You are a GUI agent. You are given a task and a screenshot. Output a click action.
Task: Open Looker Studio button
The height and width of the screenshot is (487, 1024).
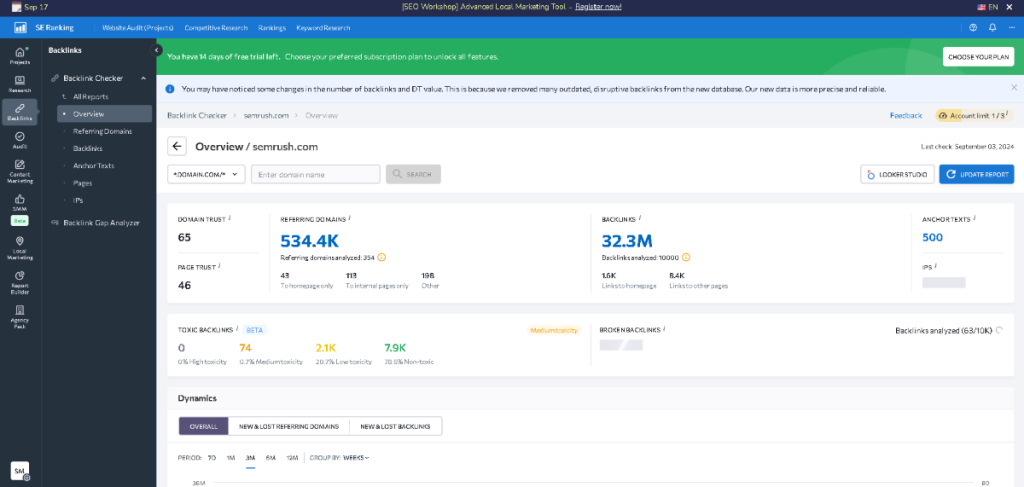coord(897,174)
